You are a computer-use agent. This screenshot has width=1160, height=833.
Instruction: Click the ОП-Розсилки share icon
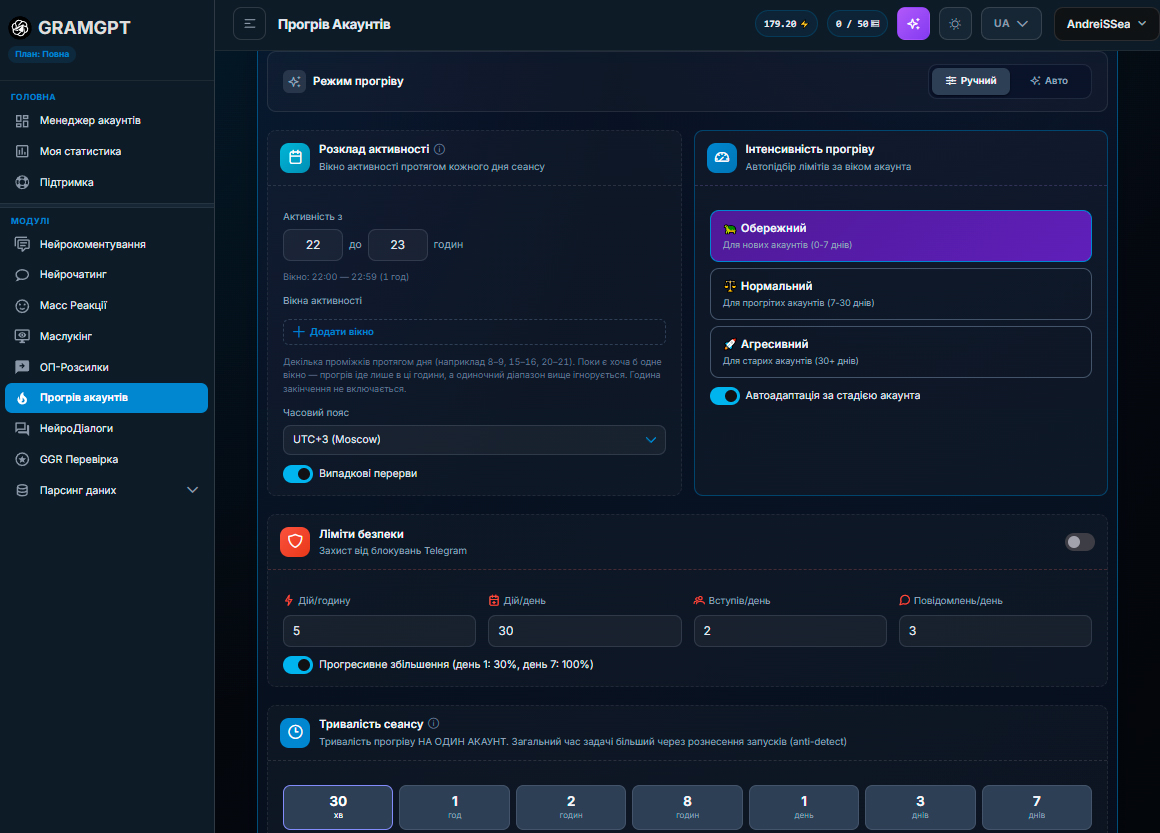click(x=22, y=368)
